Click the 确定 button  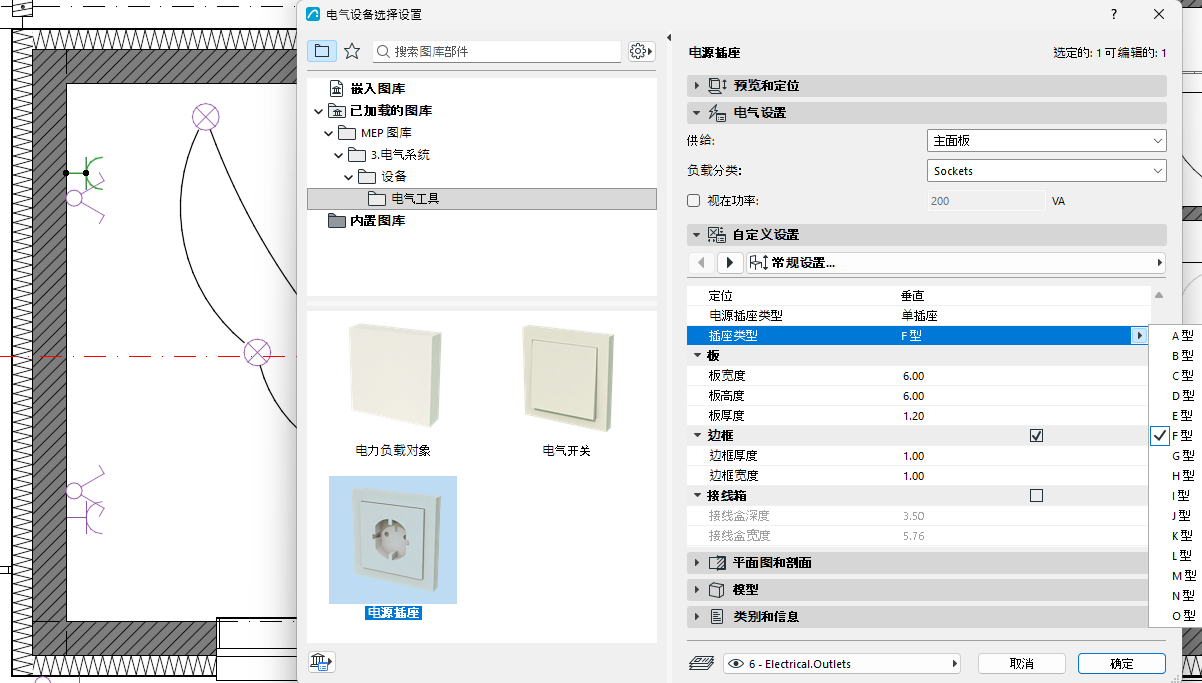1122,663
